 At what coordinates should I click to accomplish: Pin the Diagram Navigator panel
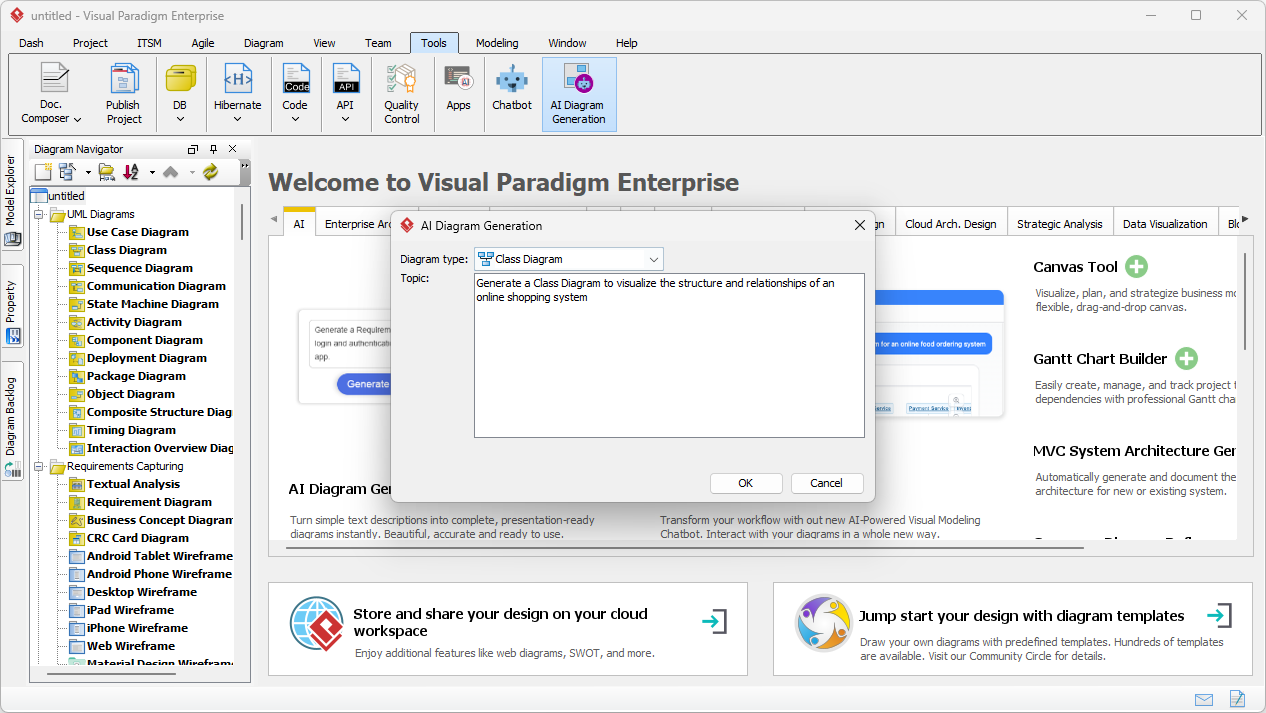[x=212, y=148]
